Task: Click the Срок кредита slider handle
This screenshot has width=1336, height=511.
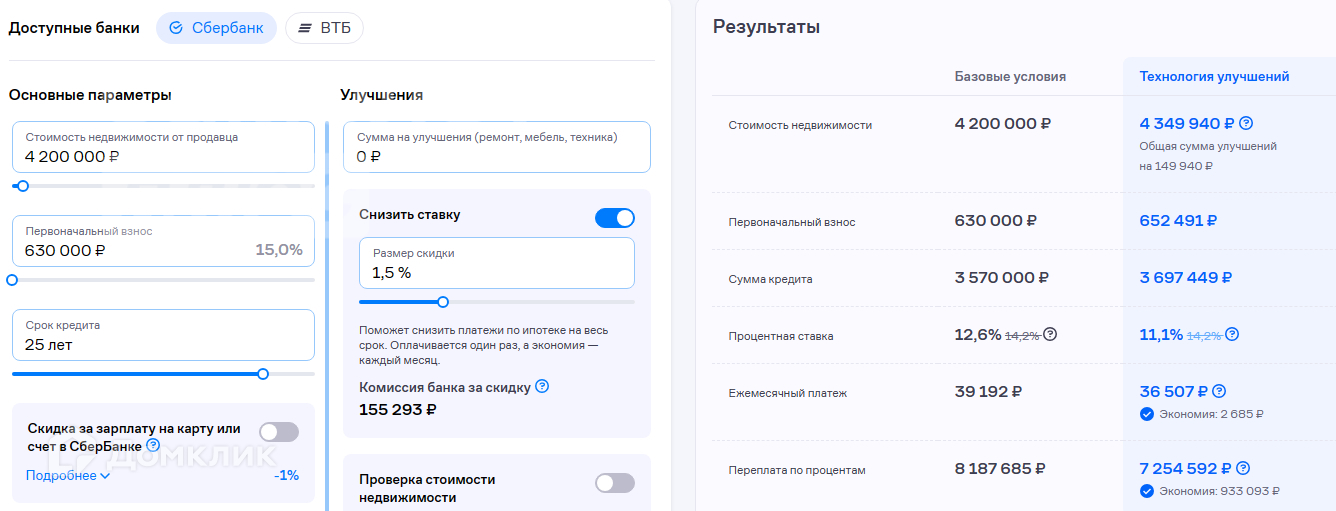Action: pyautogui.click(x=263, y=374)
